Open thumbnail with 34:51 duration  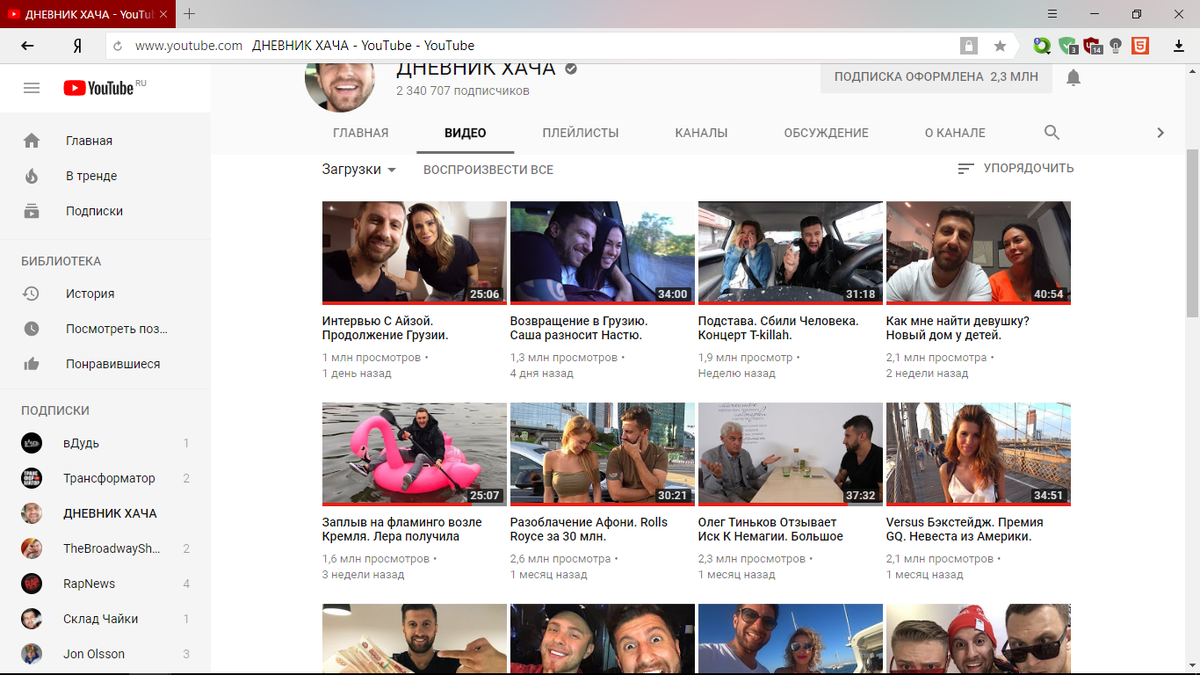[978, 454]
